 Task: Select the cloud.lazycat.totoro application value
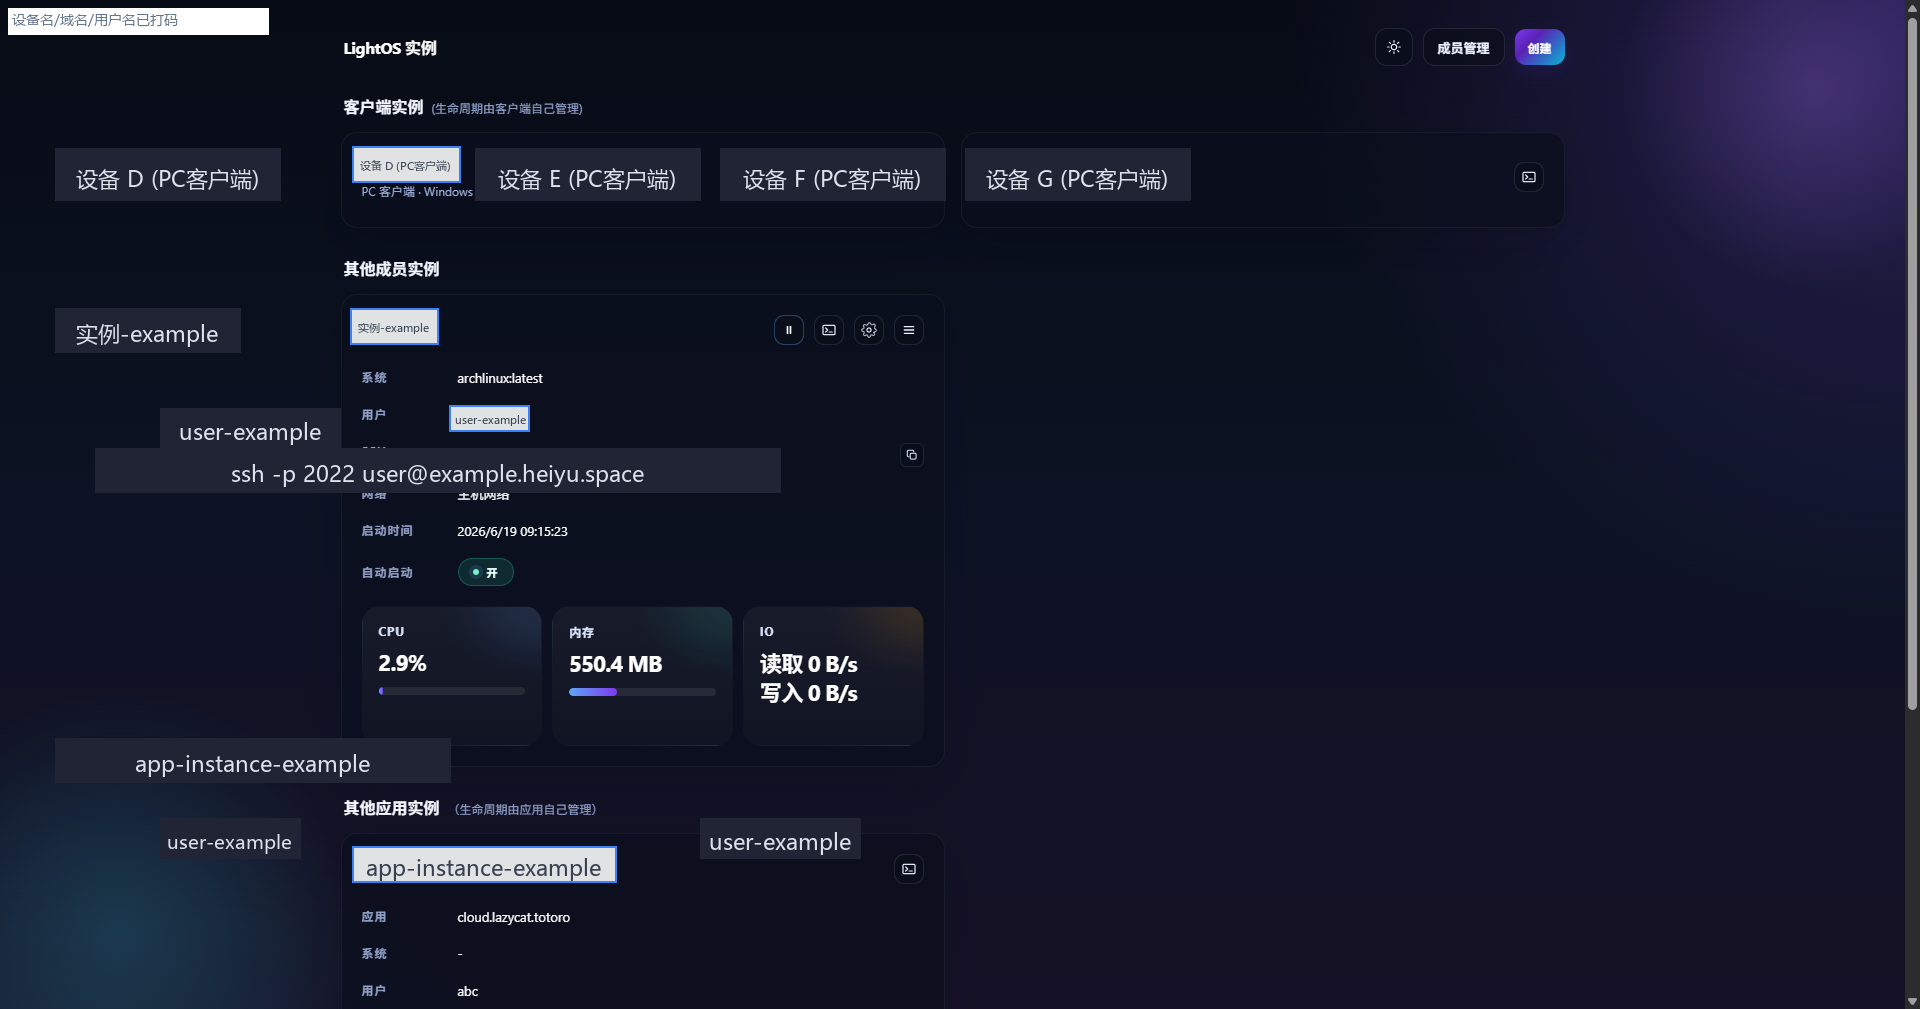tap(513, 917)
